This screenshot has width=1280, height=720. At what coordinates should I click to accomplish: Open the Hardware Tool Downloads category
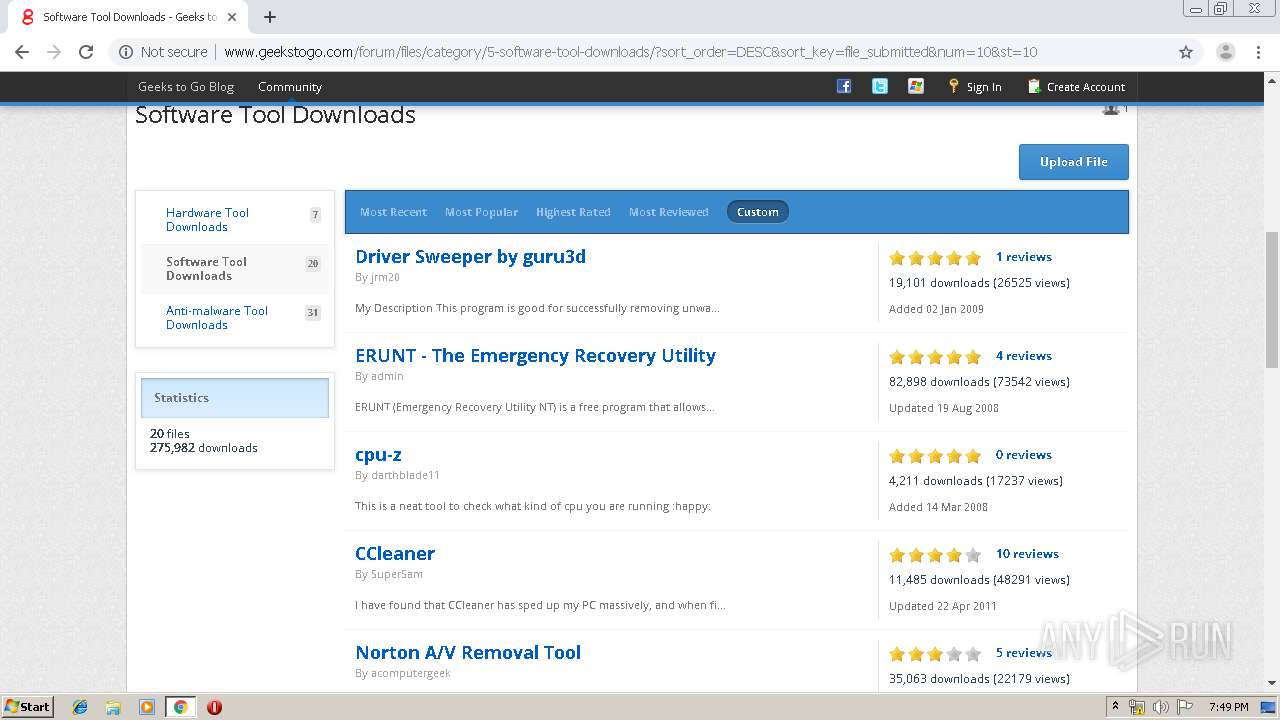point(207,220)
